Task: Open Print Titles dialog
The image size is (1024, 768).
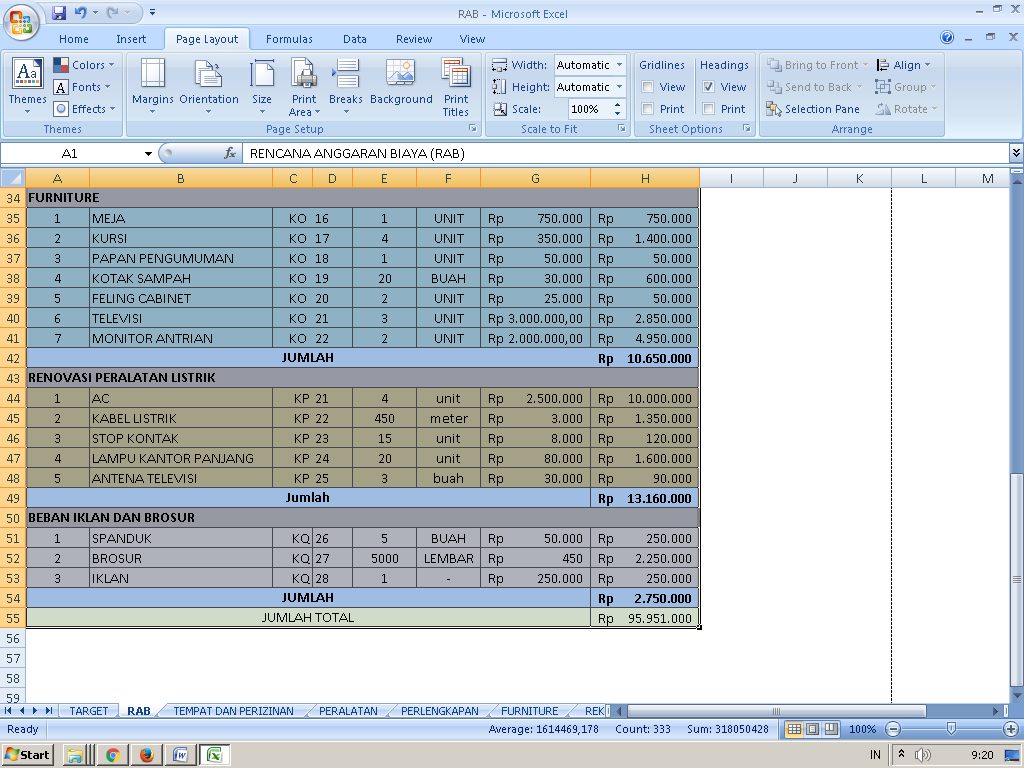Action: [456, 86]
